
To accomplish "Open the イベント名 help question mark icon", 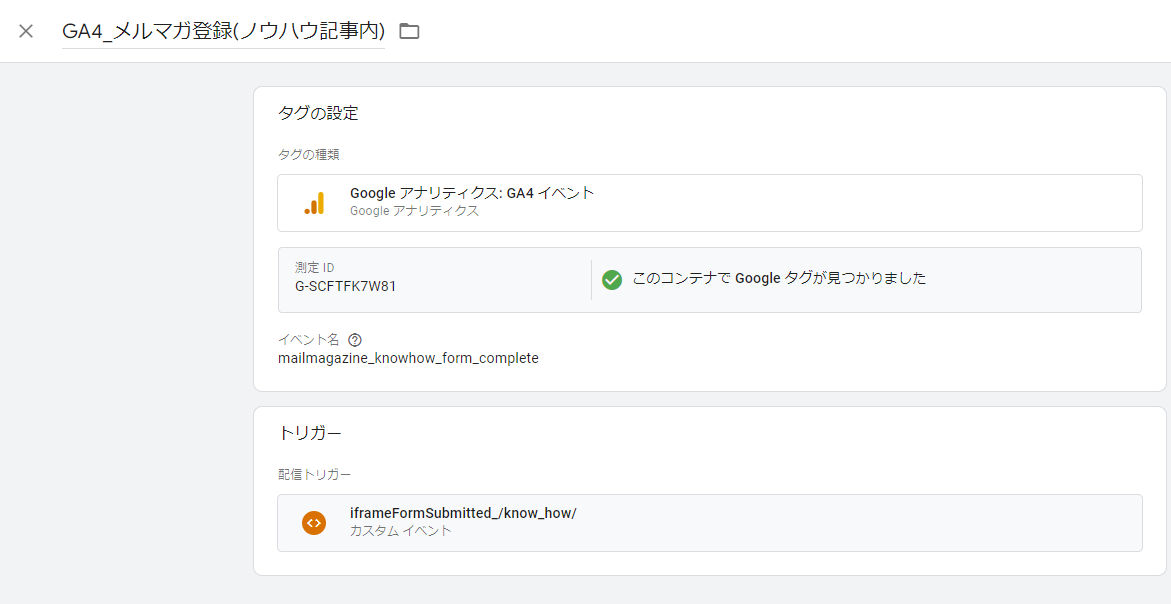I will [x=356, y=339].
